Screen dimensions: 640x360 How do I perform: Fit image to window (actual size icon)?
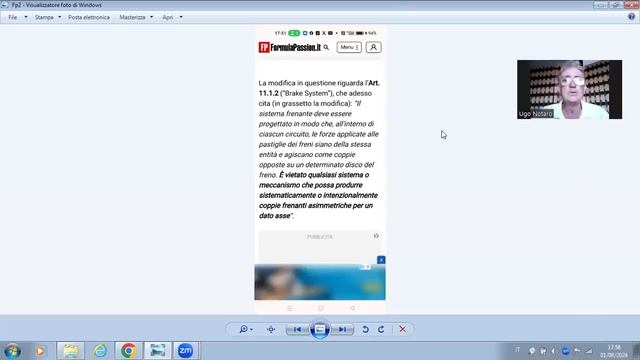click(271, 329)
